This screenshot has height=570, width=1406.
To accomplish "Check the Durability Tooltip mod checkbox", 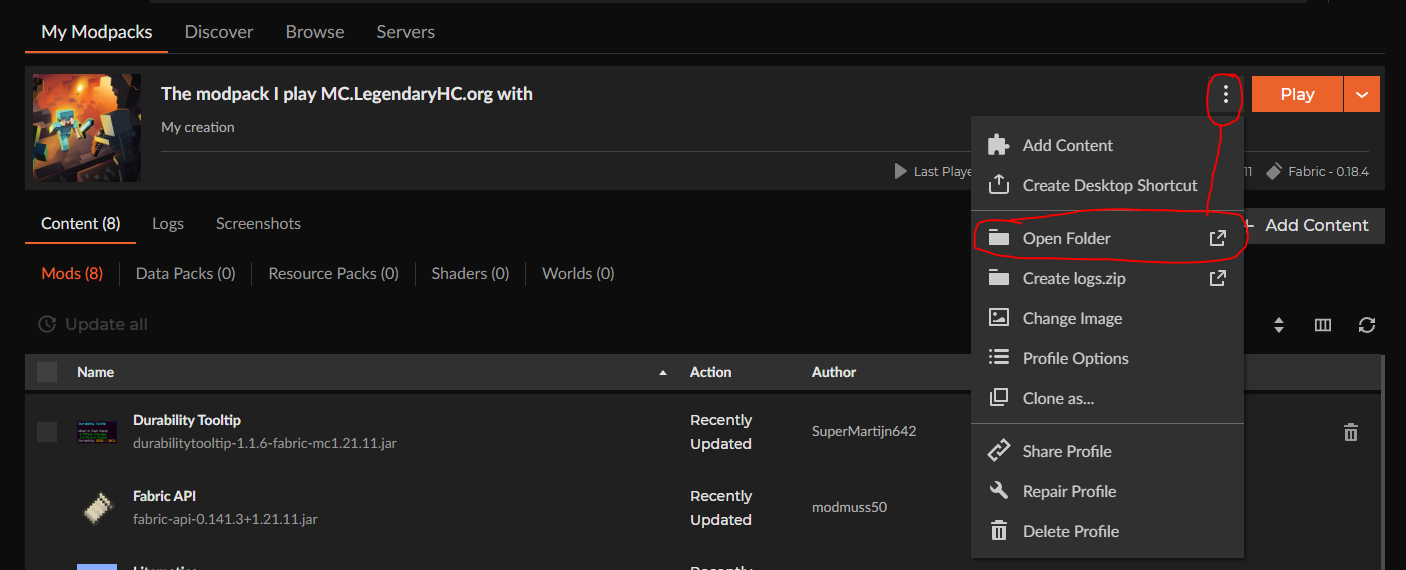I will pyautogui.click(x=47, y=432).
